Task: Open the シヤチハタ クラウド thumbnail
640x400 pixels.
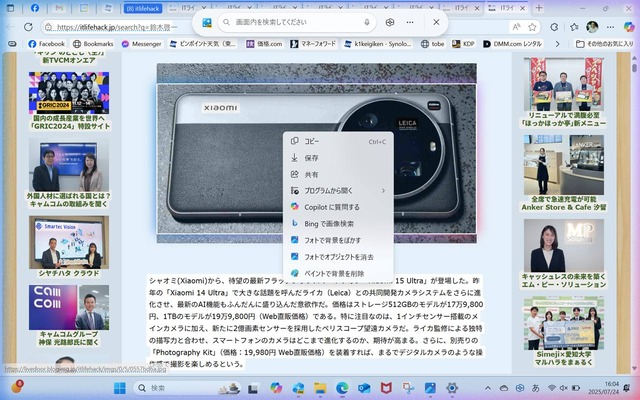Action: tap(69, 242)
